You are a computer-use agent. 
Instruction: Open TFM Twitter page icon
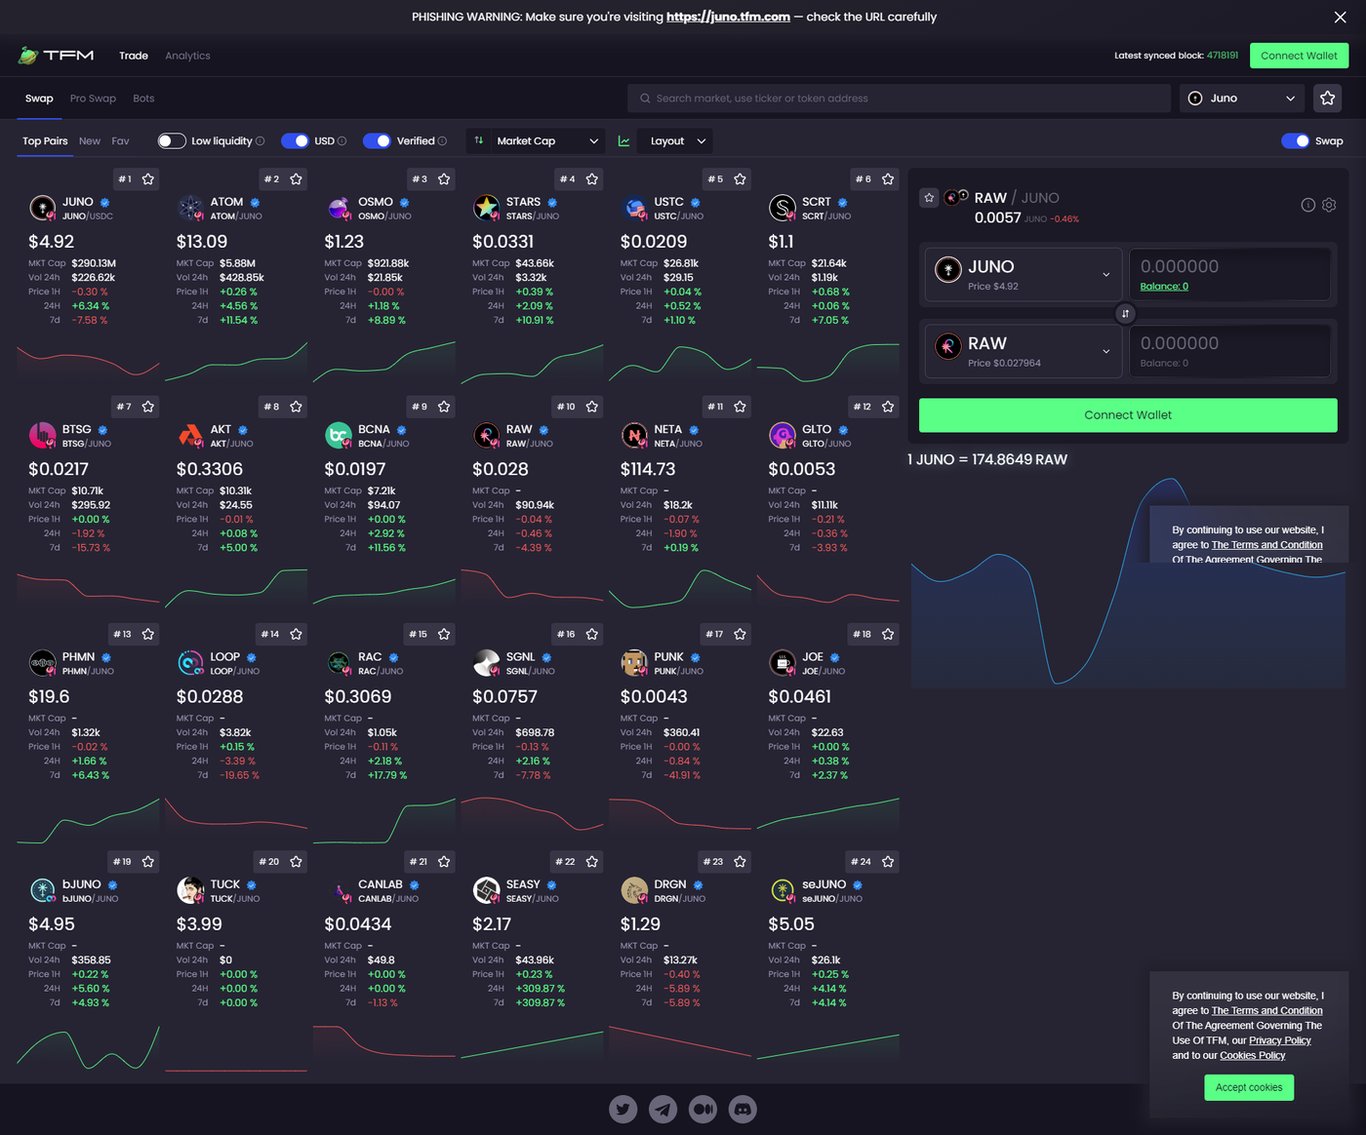[x=623, y=1109]
